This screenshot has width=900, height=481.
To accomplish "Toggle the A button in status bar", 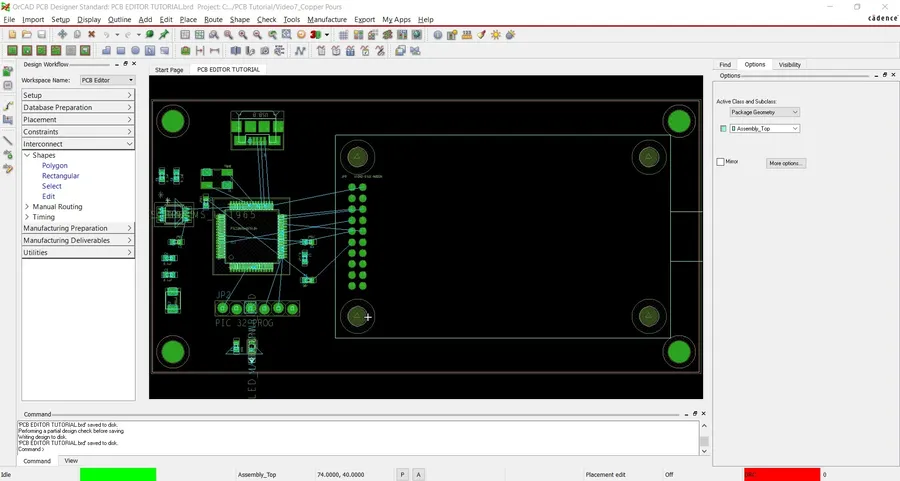I will pyautogui.click(x=418, y=475).
